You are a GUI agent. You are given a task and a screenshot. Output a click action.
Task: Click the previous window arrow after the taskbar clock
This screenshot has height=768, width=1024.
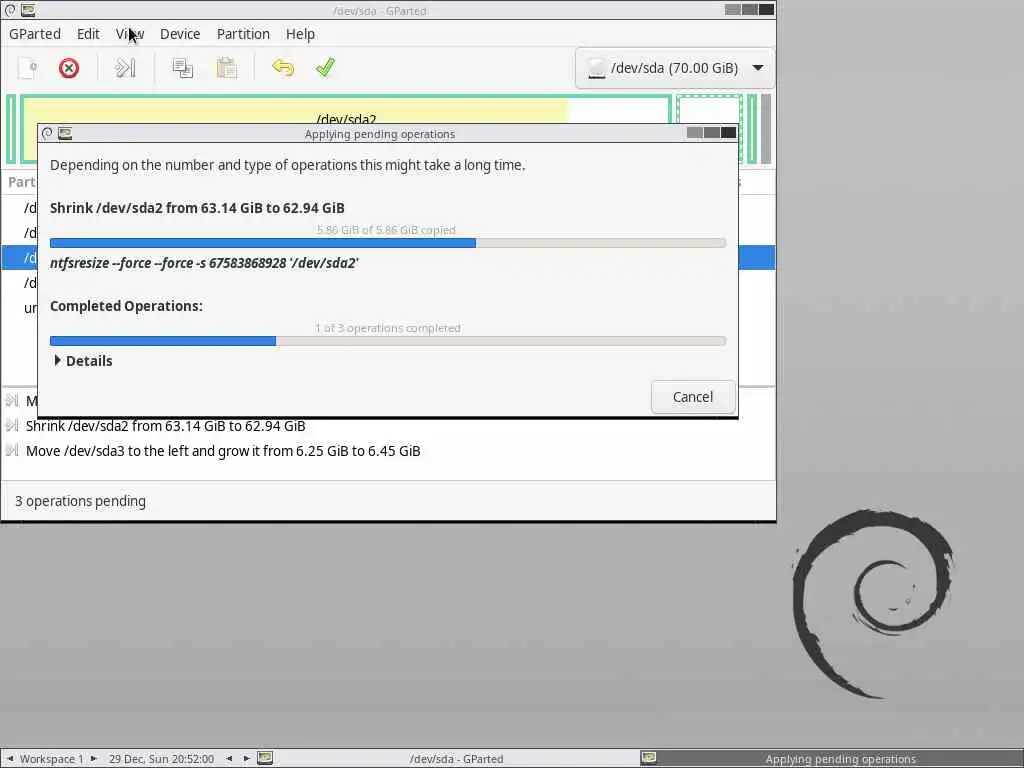click(229, 759)
